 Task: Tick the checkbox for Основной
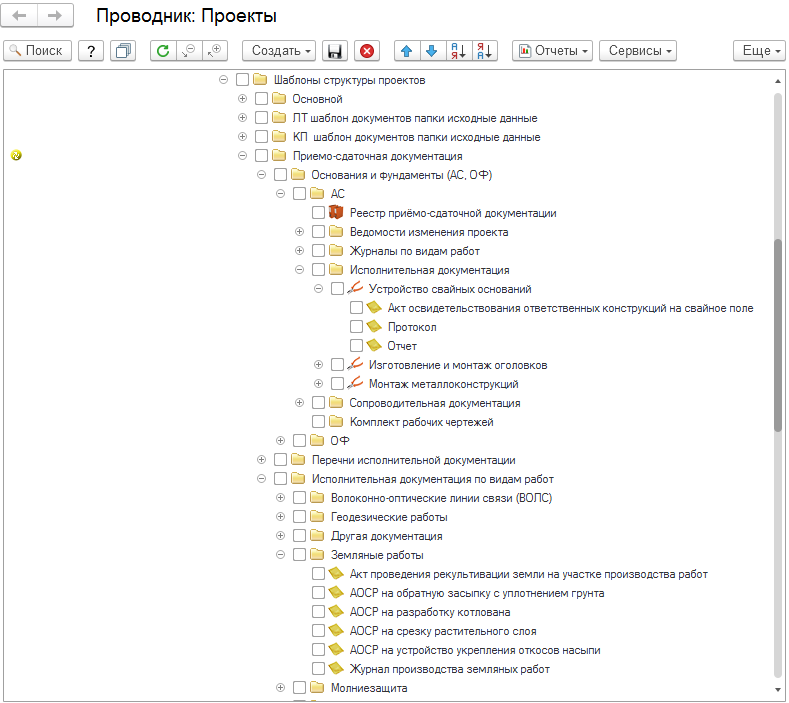tap(261, 99)
